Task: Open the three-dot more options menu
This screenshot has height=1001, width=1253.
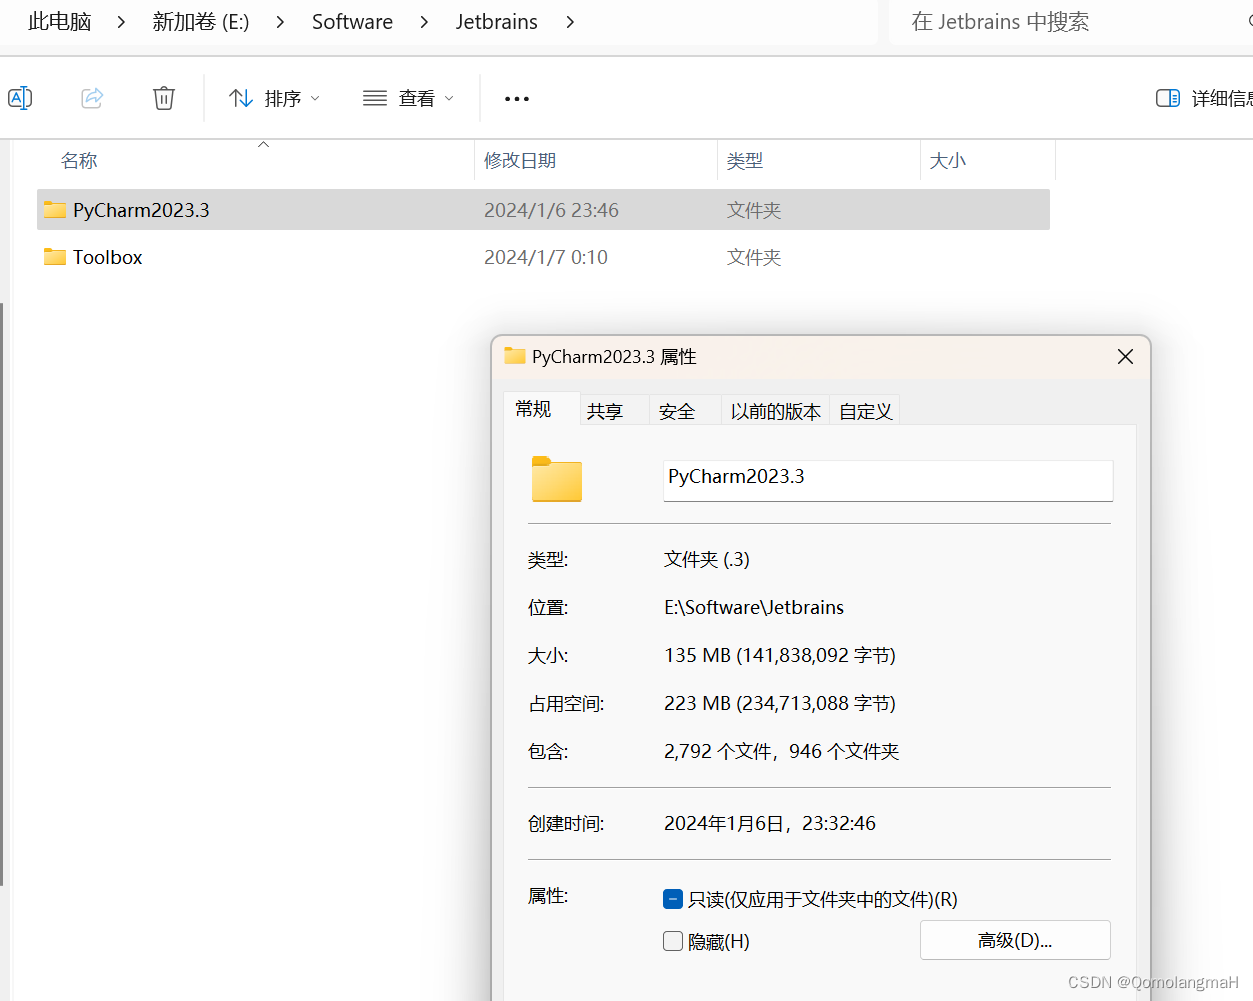Action: [x=517, y=98]
